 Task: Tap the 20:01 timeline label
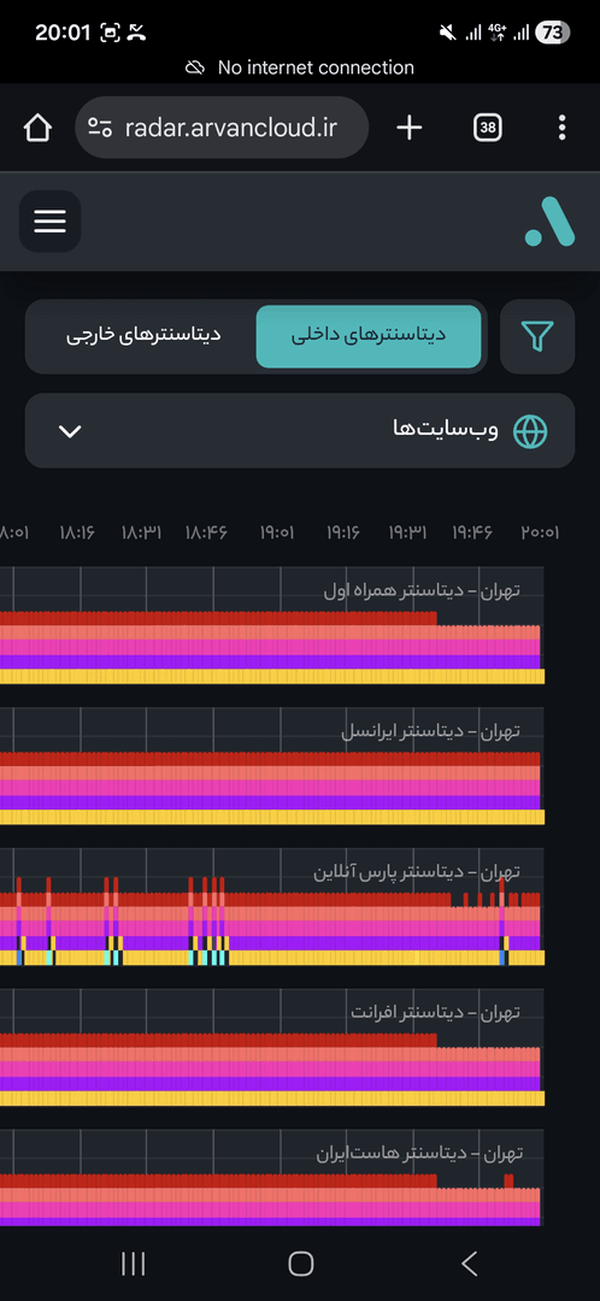tap(539, 533)
